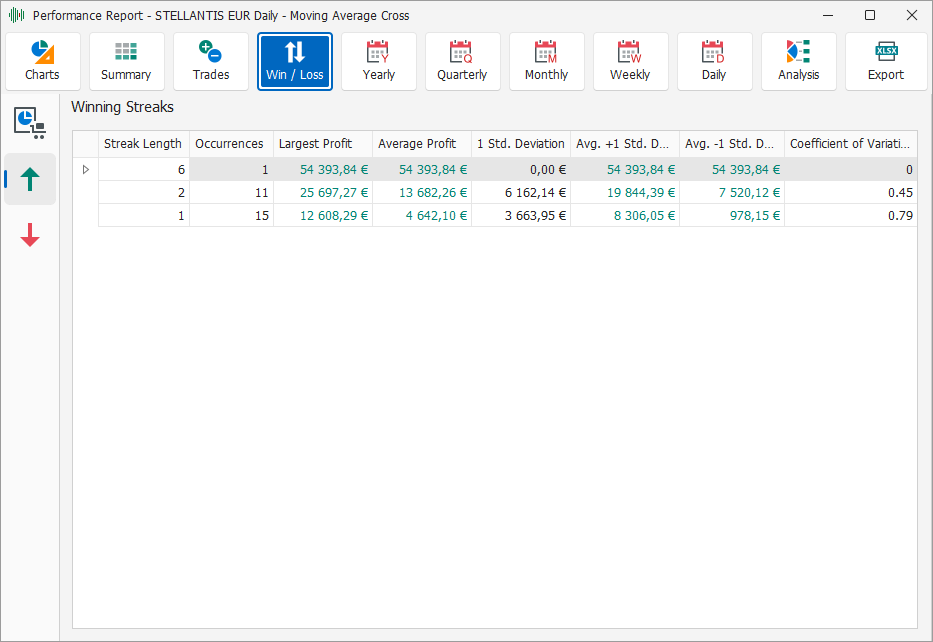Select cell 19 844,39 €
This screenshot has width=933, height=642.
pyautogui.click(x=625, y=192)
